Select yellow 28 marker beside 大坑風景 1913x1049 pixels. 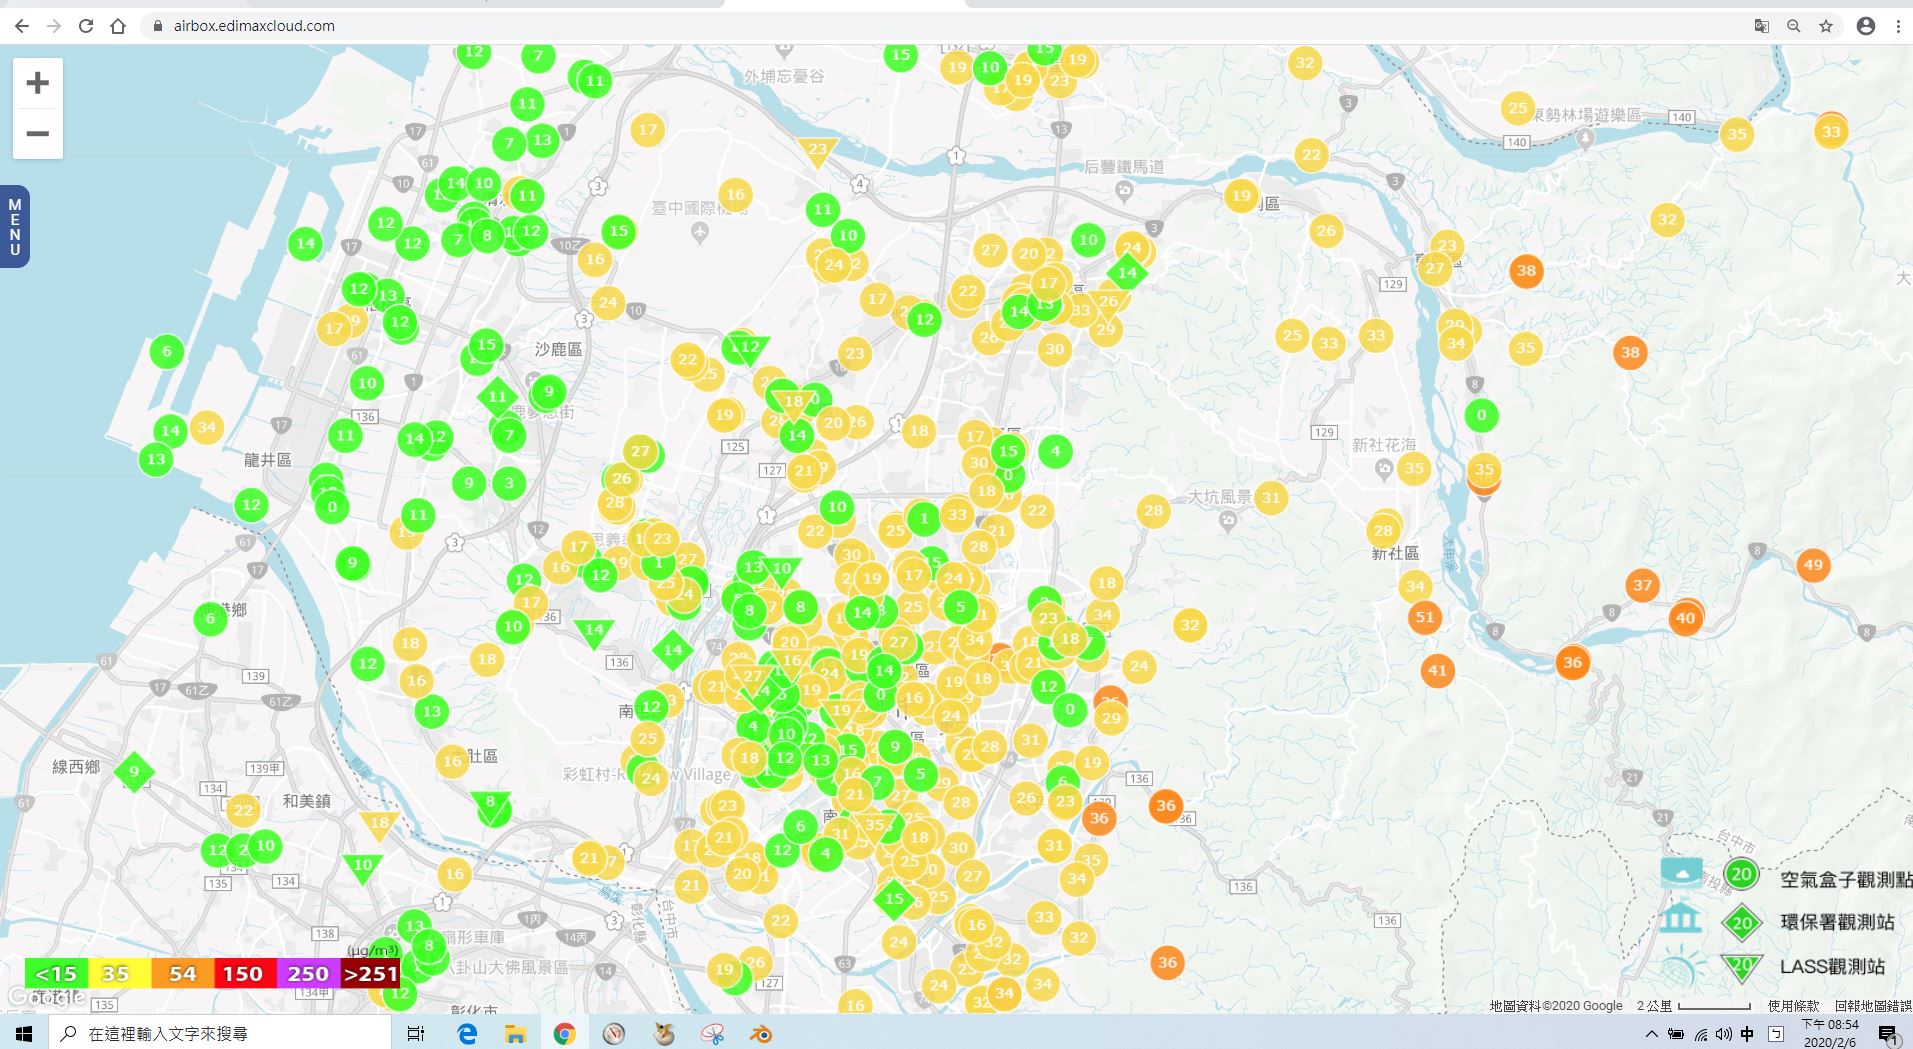coord(1153,511)
